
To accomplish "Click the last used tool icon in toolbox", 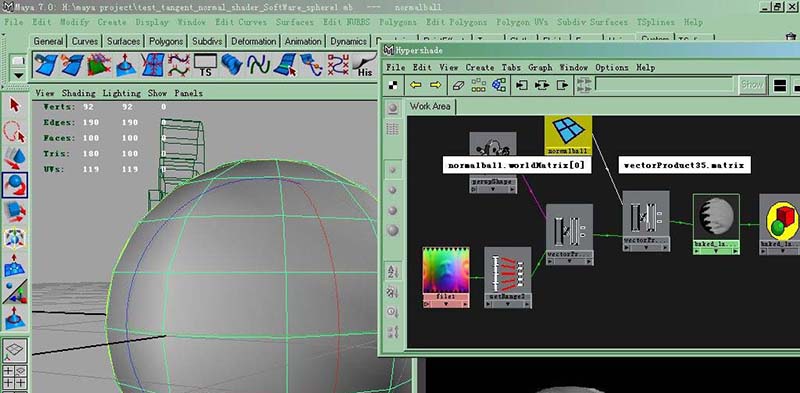I will tap(15, 318).
